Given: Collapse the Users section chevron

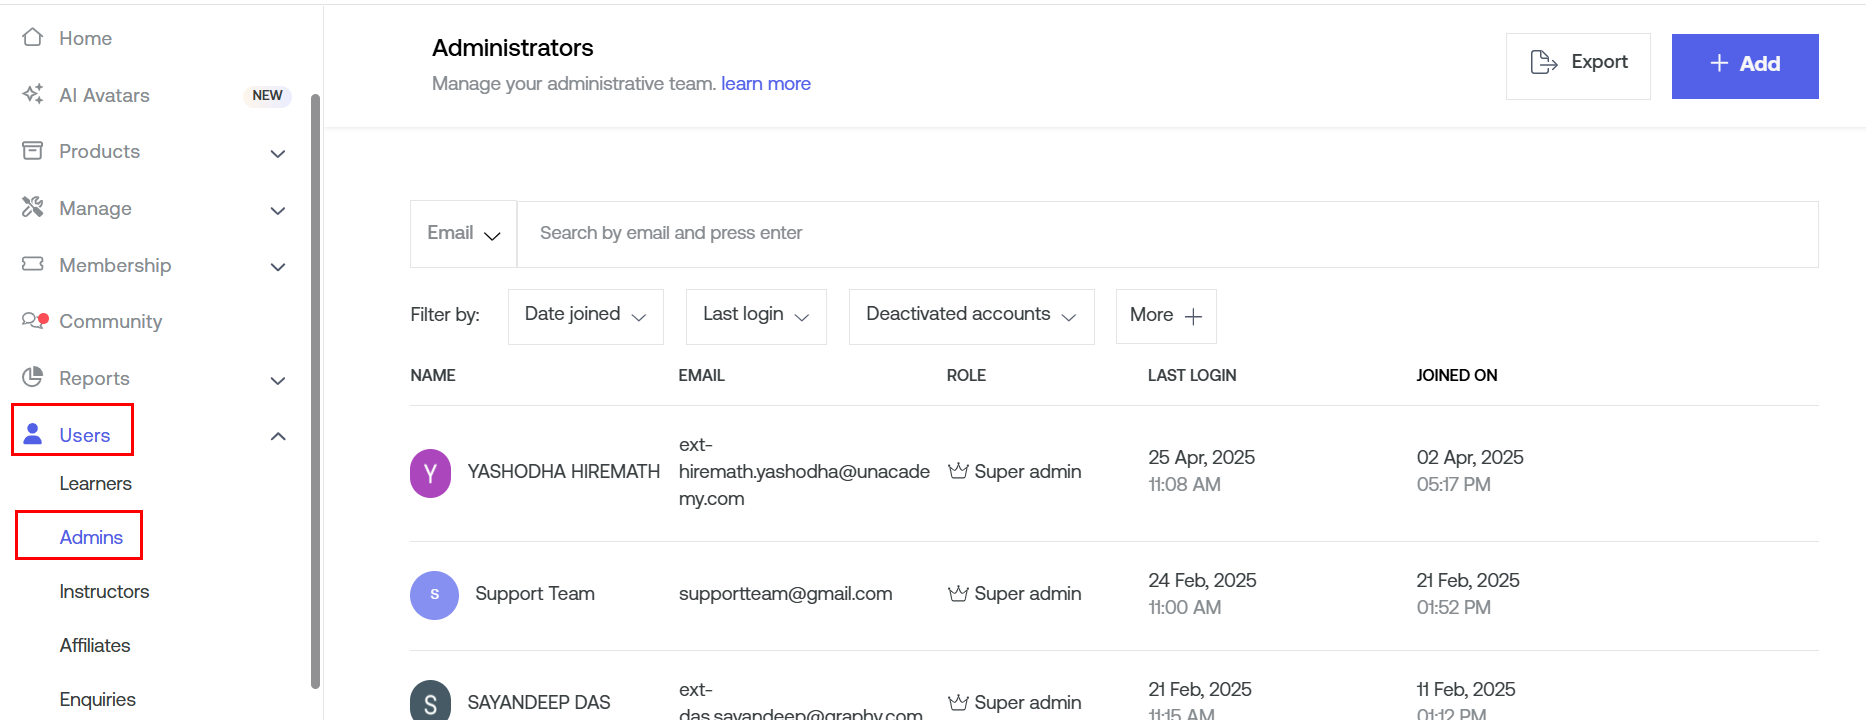Looking at the screenshot, I should tap(278, 436).
